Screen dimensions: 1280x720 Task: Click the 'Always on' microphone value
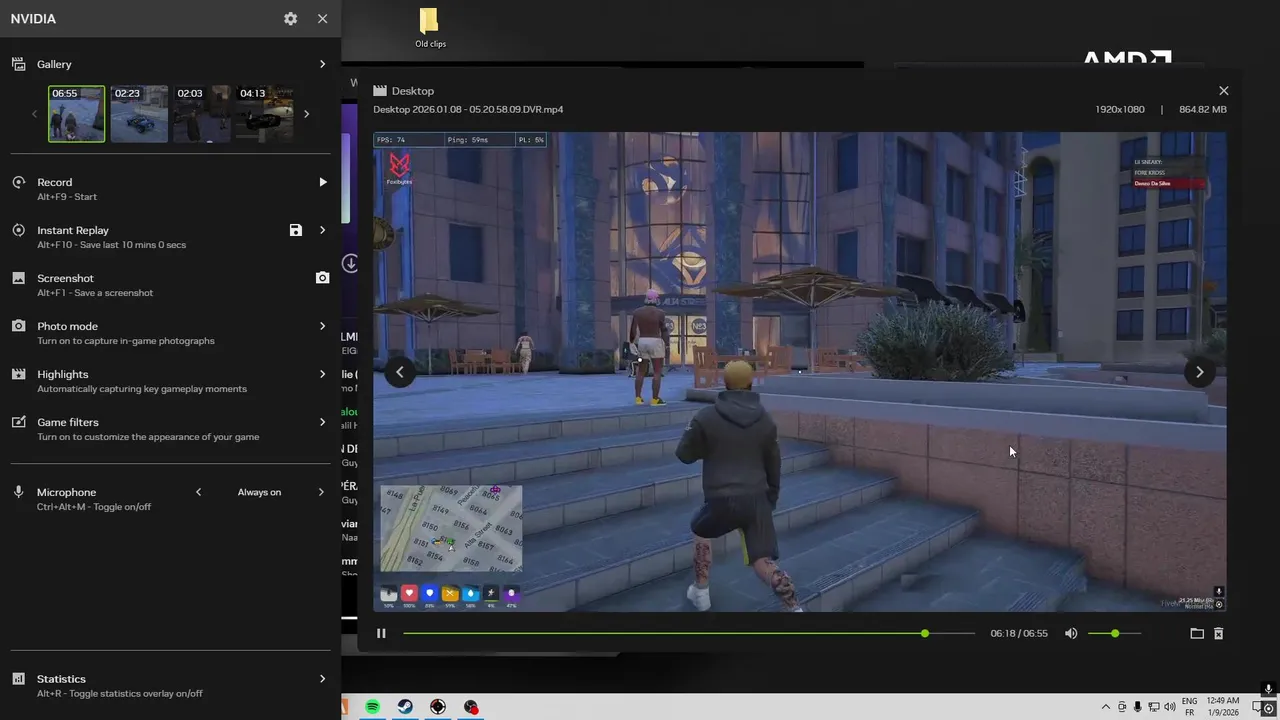259,492
